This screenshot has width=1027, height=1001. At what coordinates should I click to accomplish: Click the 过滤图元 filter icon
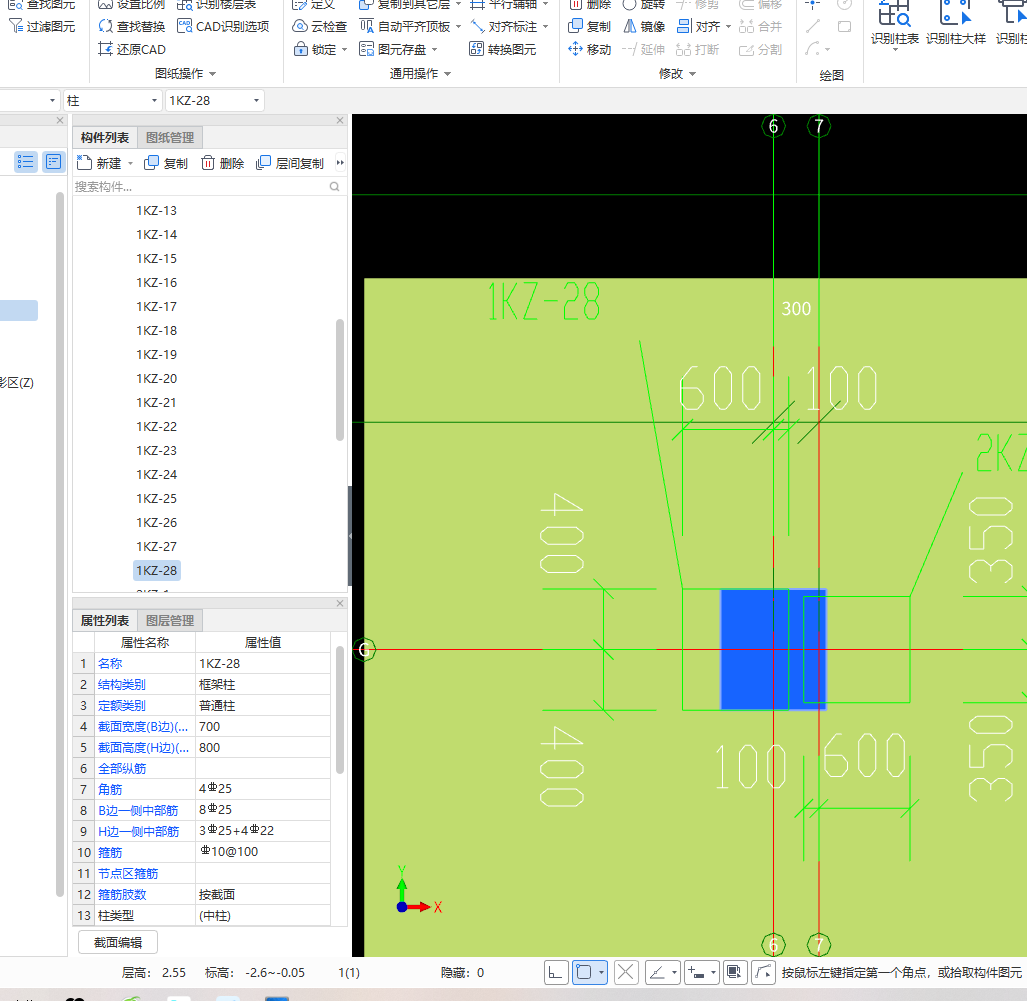coord(16,26)
